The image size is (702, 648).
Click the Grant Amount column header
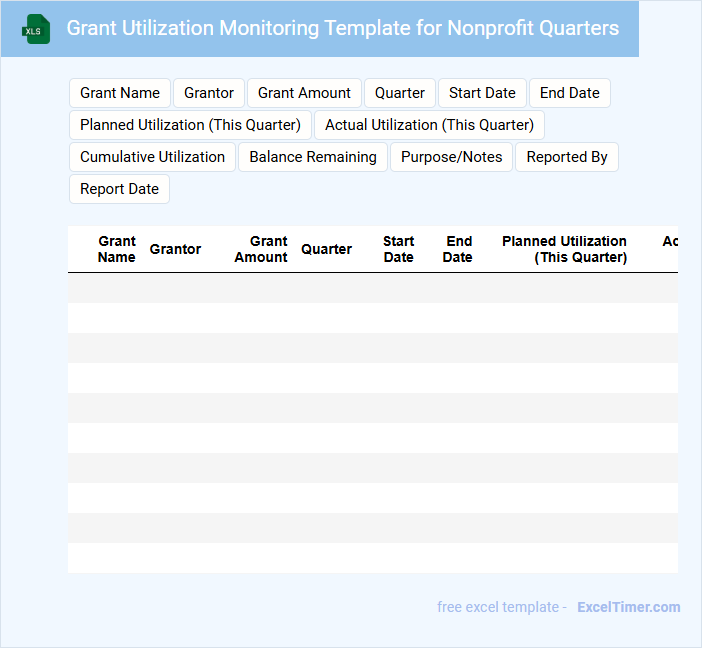(x=261, y=249)
